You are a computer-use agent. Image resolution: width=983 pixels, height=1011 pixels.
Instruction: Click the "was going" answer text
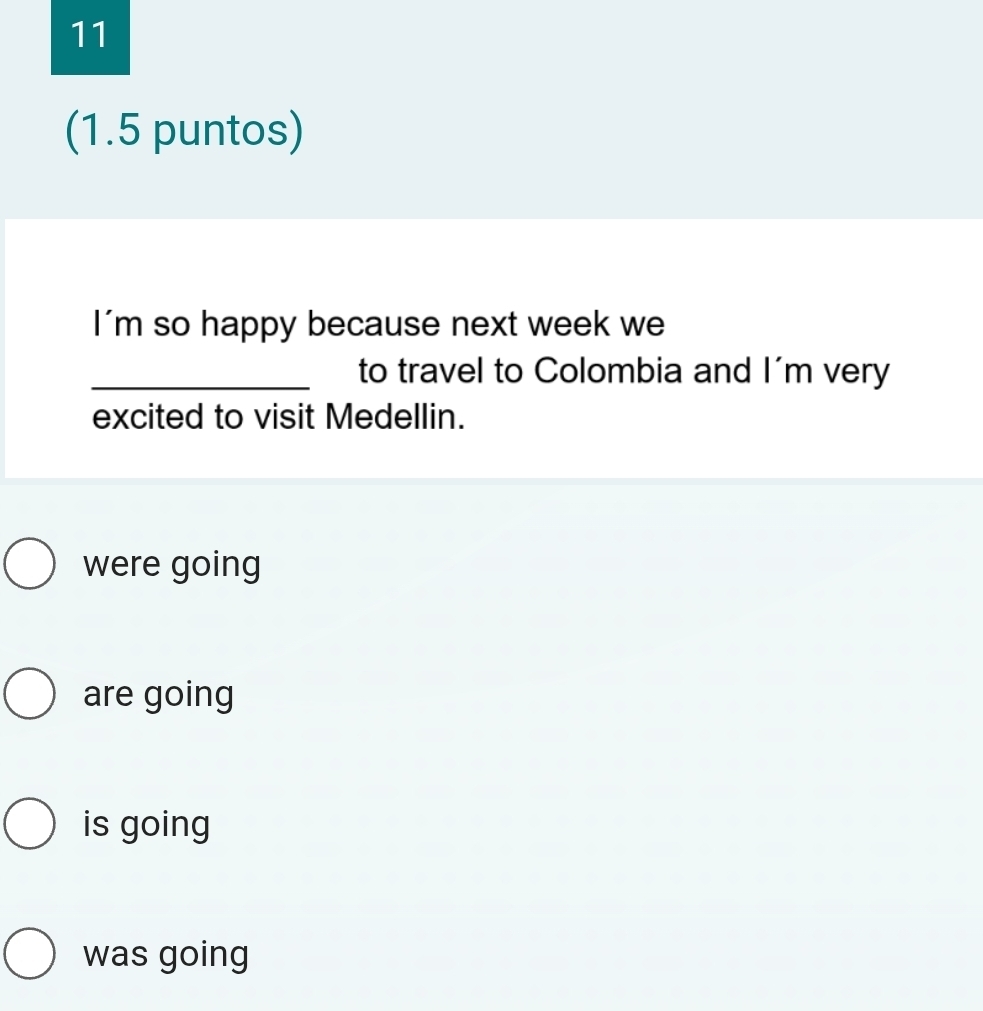(166, 955)
